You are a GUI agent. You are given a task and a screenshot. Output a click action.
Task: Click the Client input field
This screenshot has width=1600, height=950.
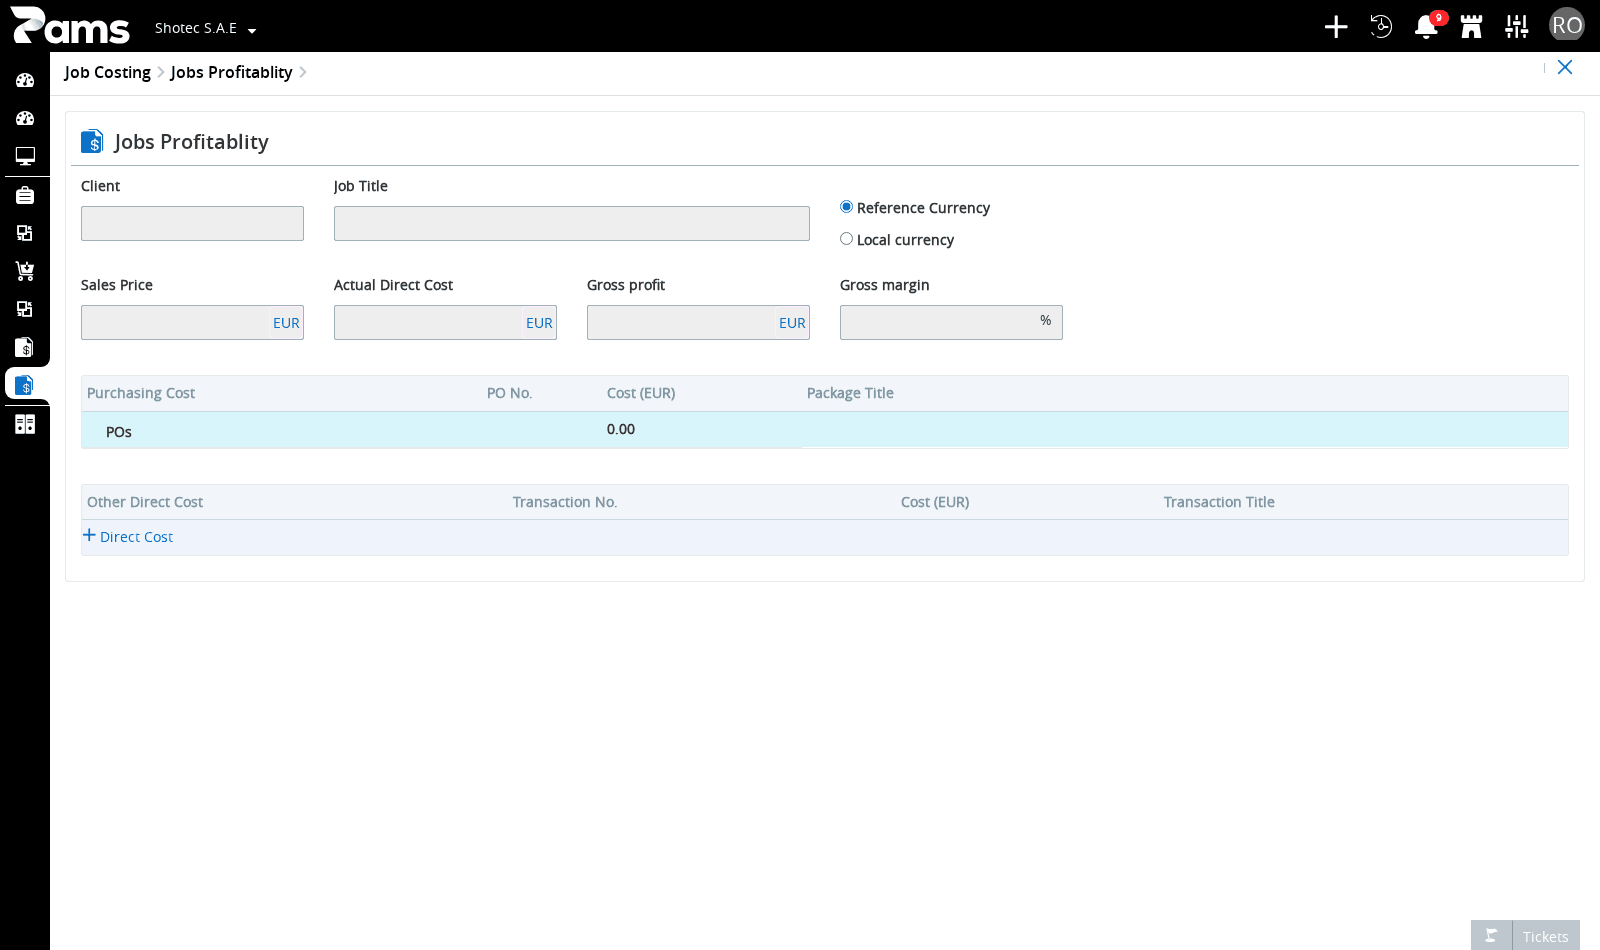[192, 223]
